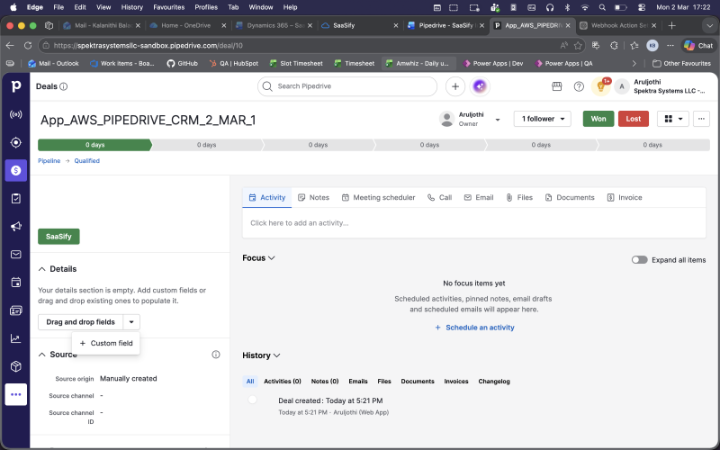Image resolution: width=720 pixels, height=450 pixels.
Task: Click the Qualified stage link
Action: coord(87,161)
